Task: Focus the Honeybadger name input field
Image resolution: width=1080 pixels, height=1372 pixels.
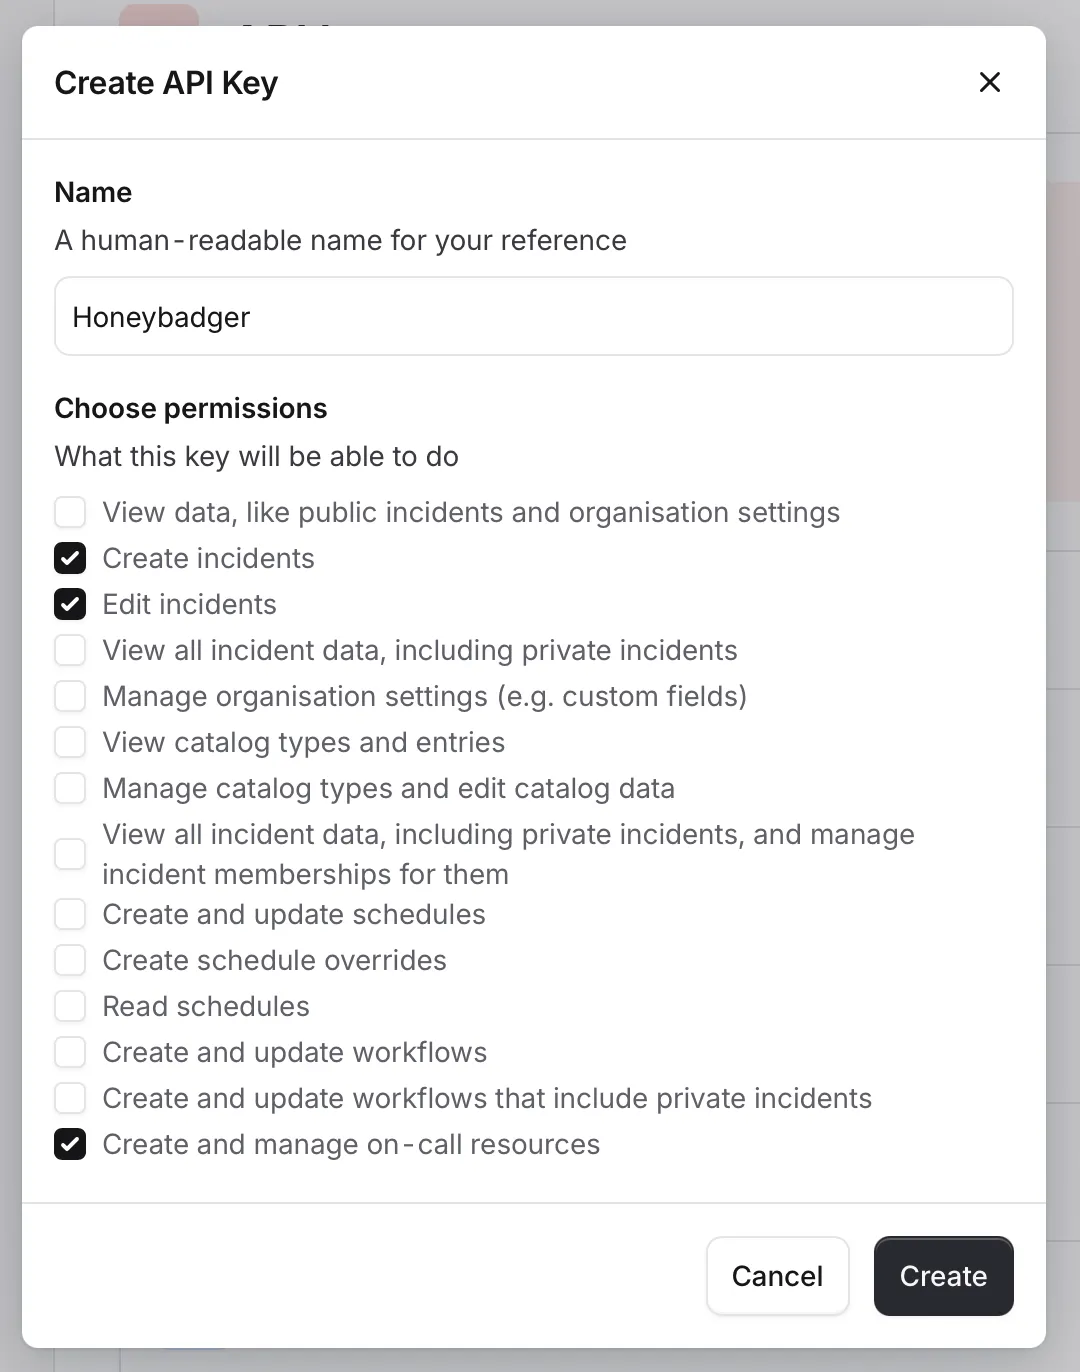Action: 533,316
